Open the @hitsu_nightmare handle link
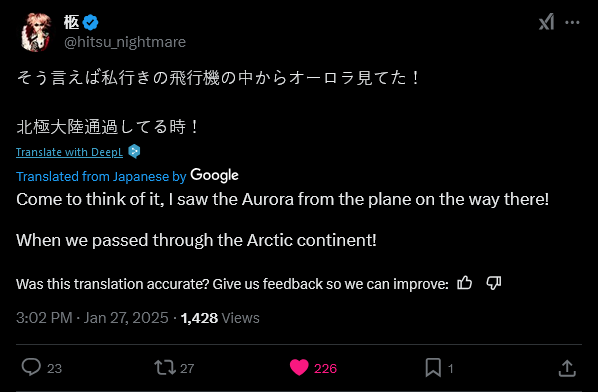 (125, 42)
